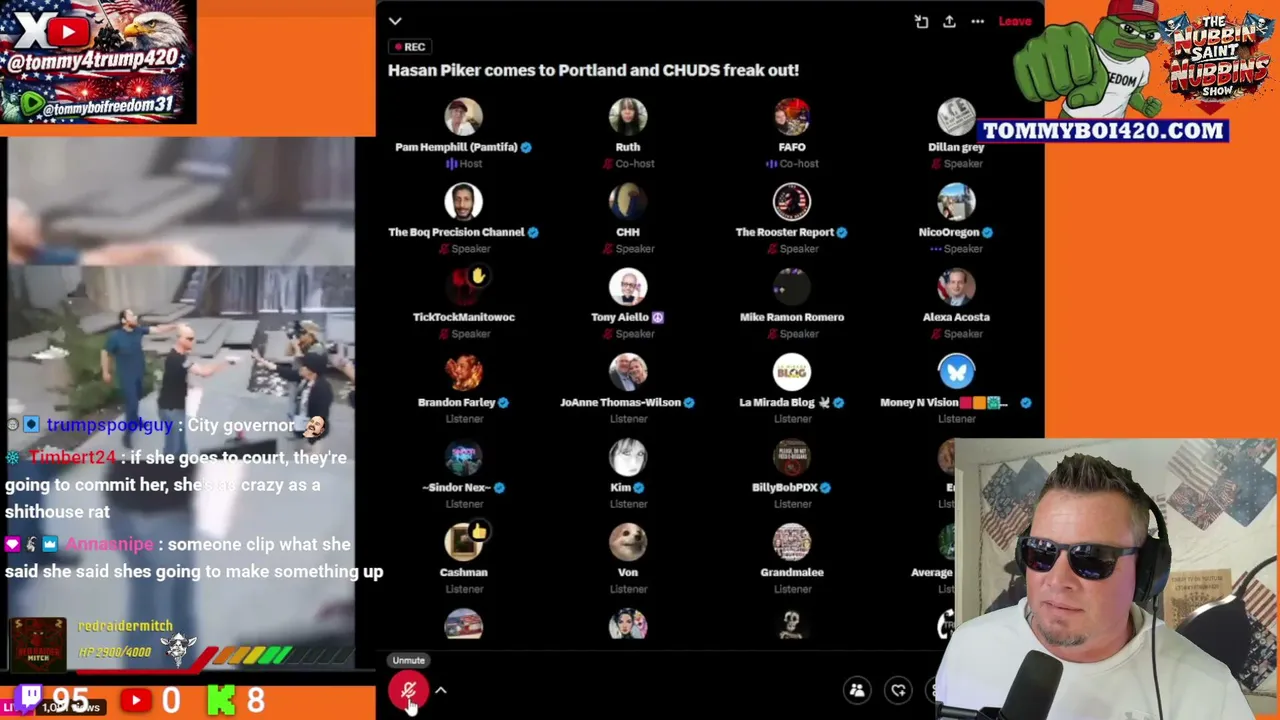Click the name 'TickTockManitowoc'
This screenshot has height=720, width=1280.
click(464, 317)
